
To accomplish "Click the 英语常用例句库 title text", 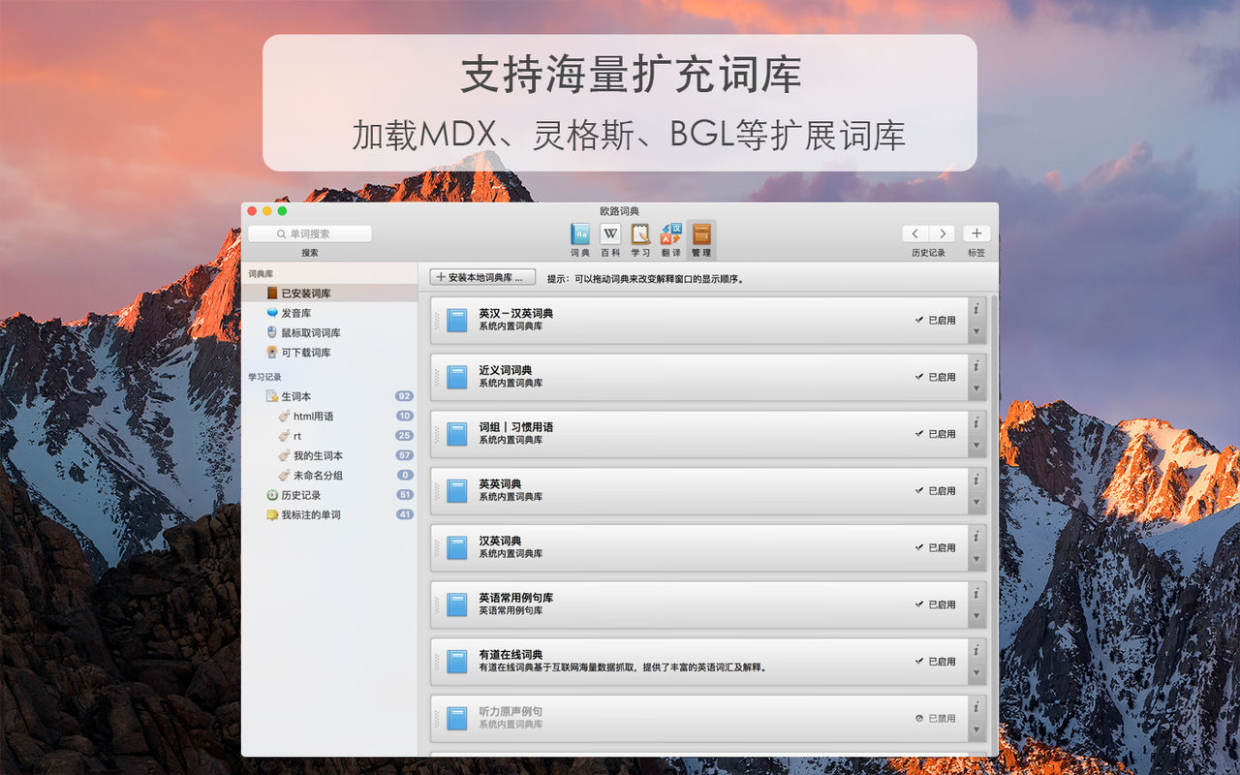I will 516,598.
